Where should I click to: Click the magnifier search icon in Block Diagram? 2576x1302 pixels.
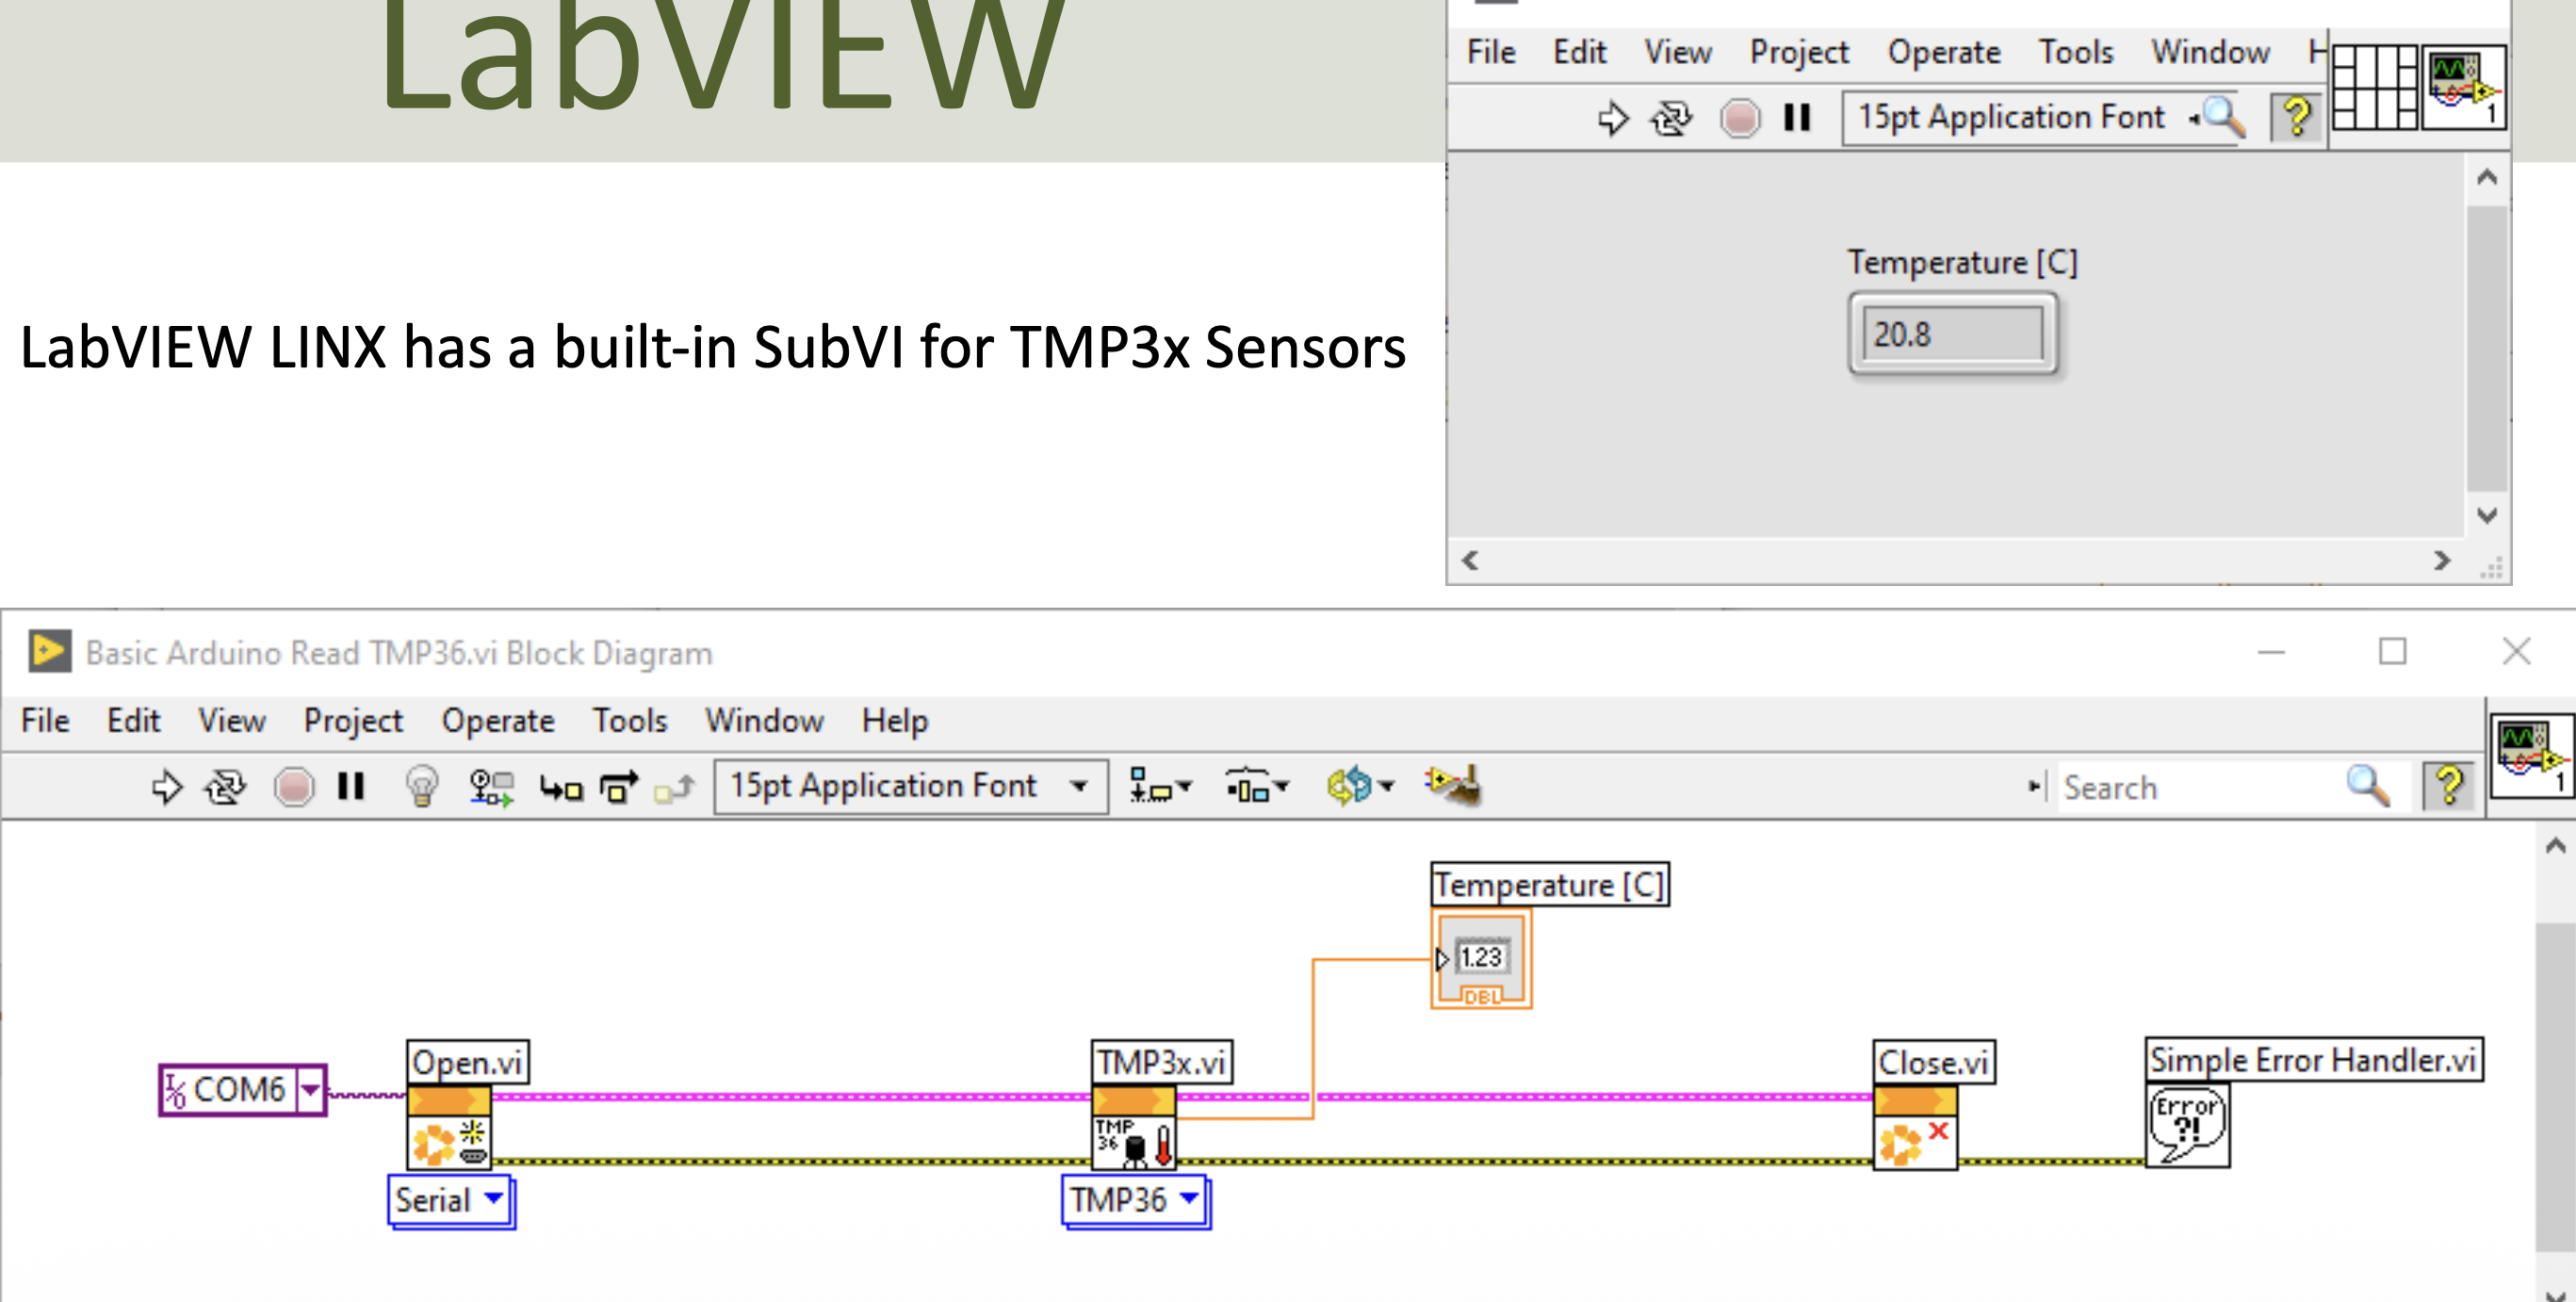click(2368, 786)
